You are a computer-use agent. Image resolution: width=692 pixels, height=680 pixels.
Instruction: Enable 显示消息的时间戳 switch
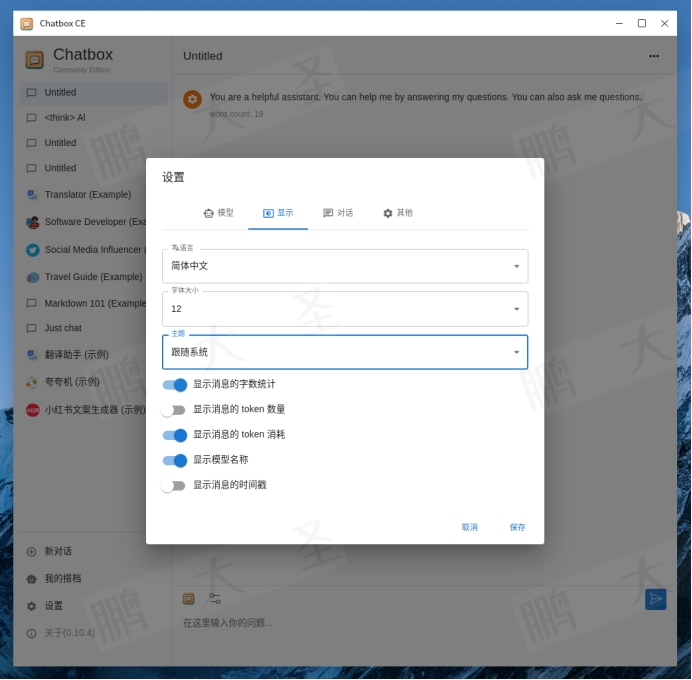(x=173, y=486)
